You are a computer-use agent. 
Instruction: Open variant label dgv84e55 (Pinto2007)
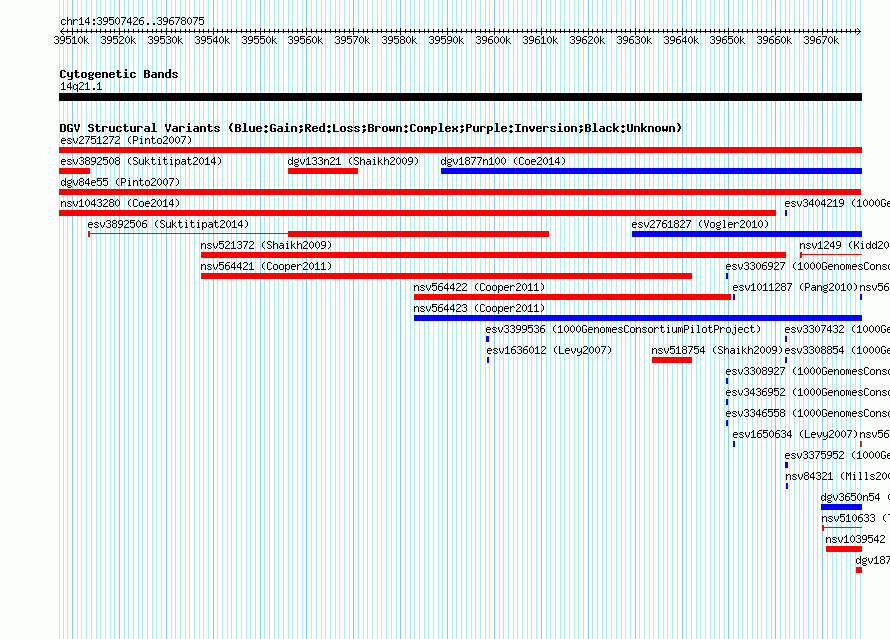[x=120, y=182]
